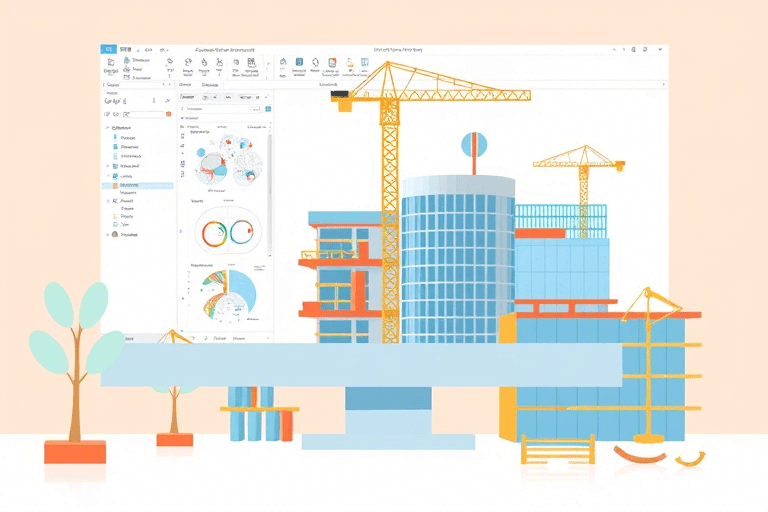Collapse the topmost node in the navigation tree
Viewport: 768px width, 512px height.
[108, 128]
